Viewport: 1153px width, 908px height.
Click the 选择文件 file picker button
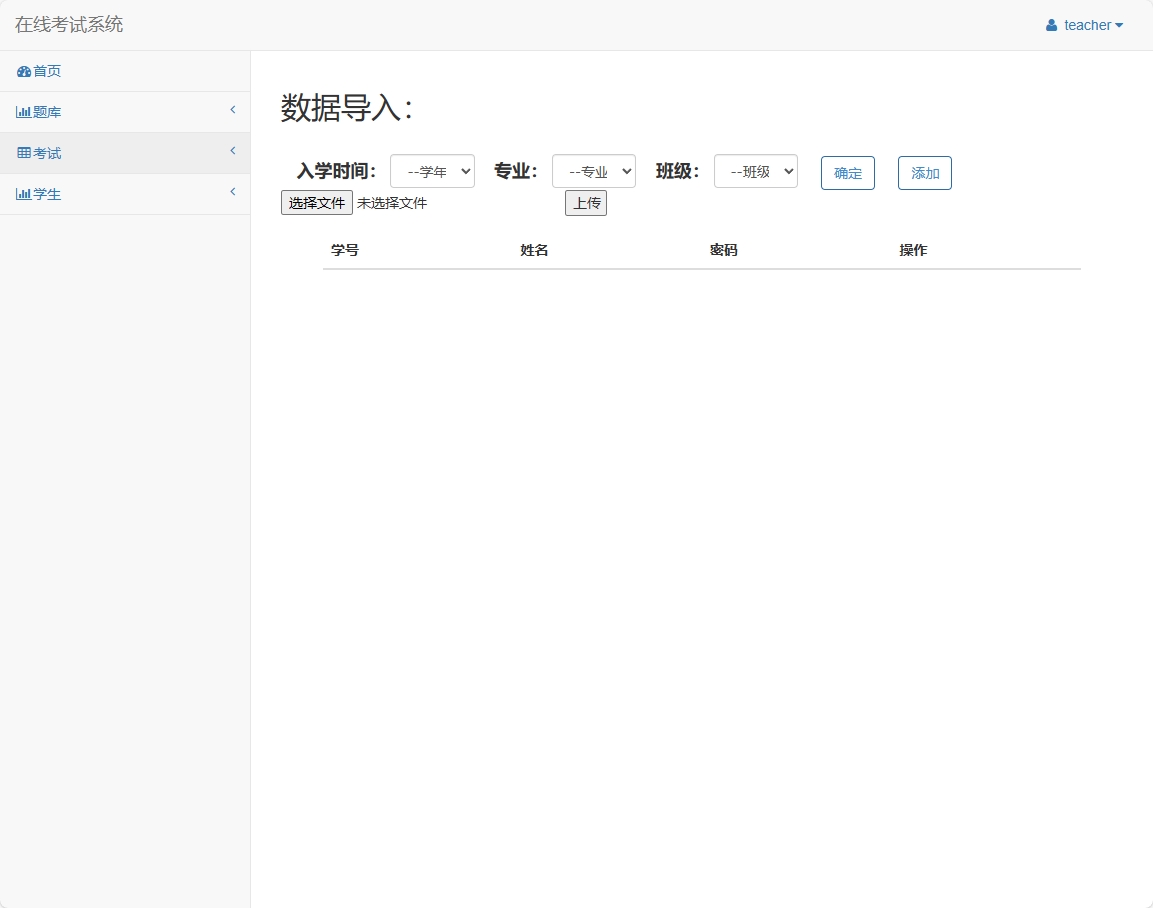pyautogui.click(x=316, y=203)
